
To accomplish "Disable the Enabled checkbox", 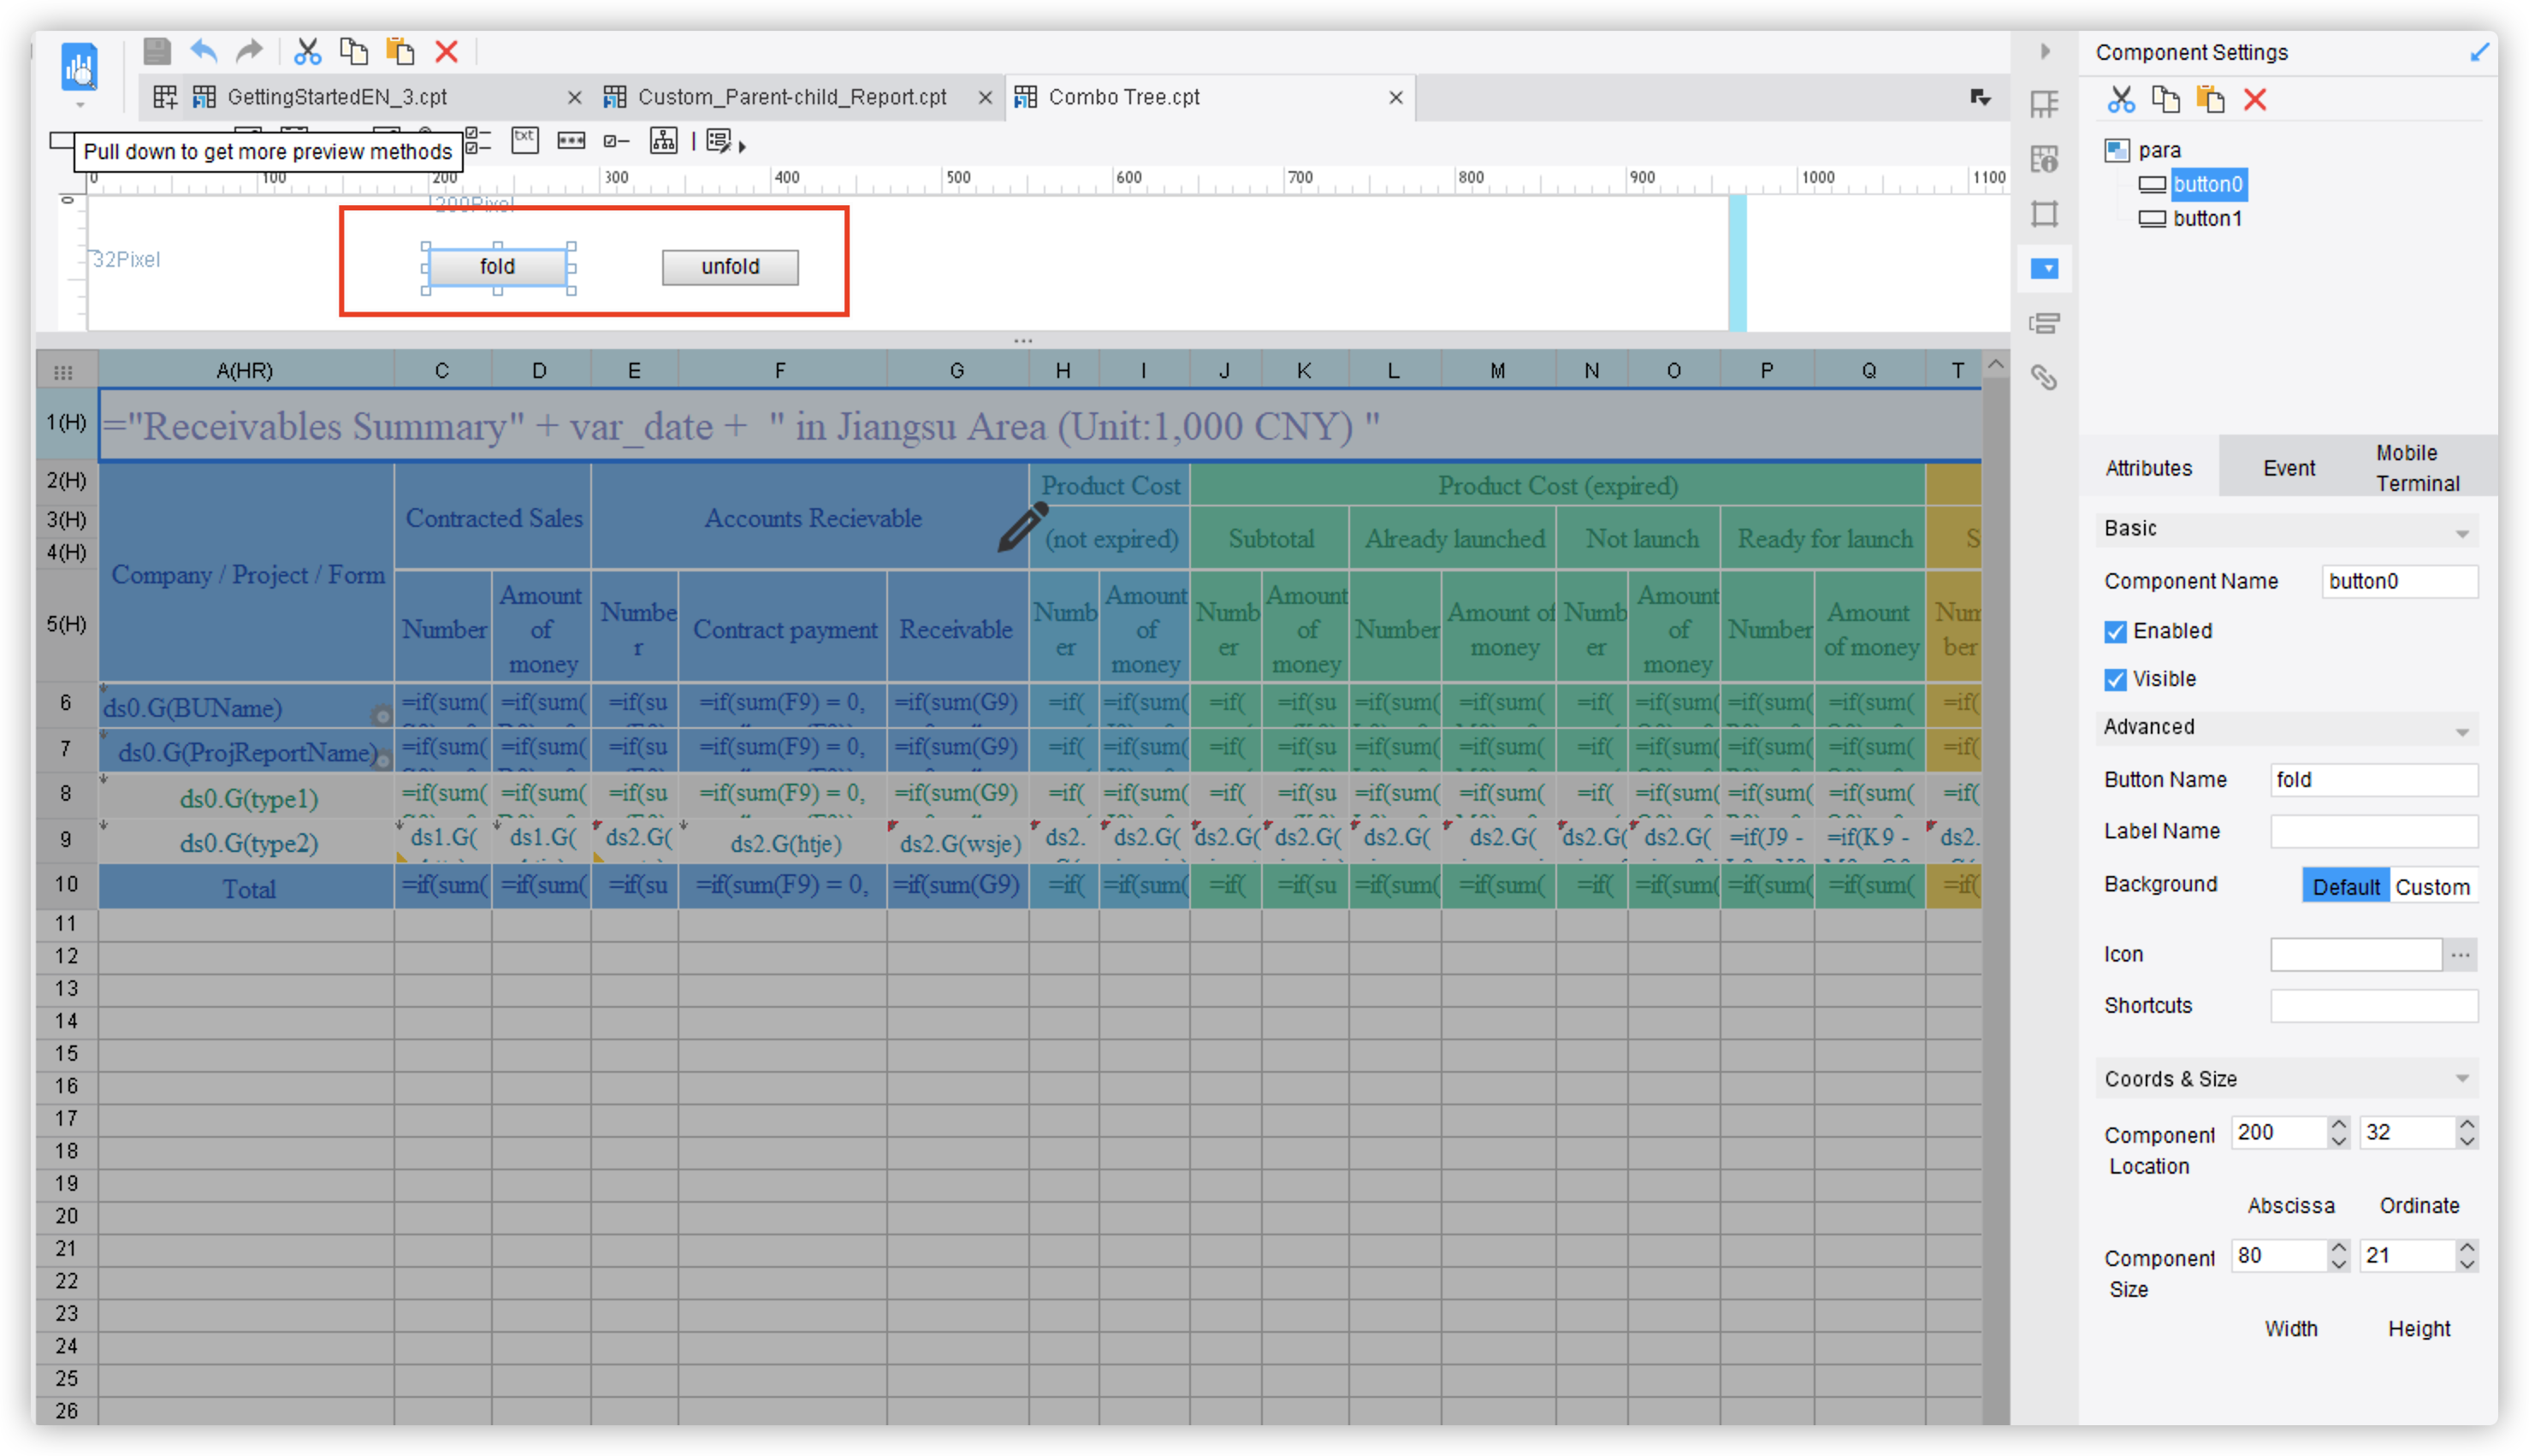I will coord(2116,631).
